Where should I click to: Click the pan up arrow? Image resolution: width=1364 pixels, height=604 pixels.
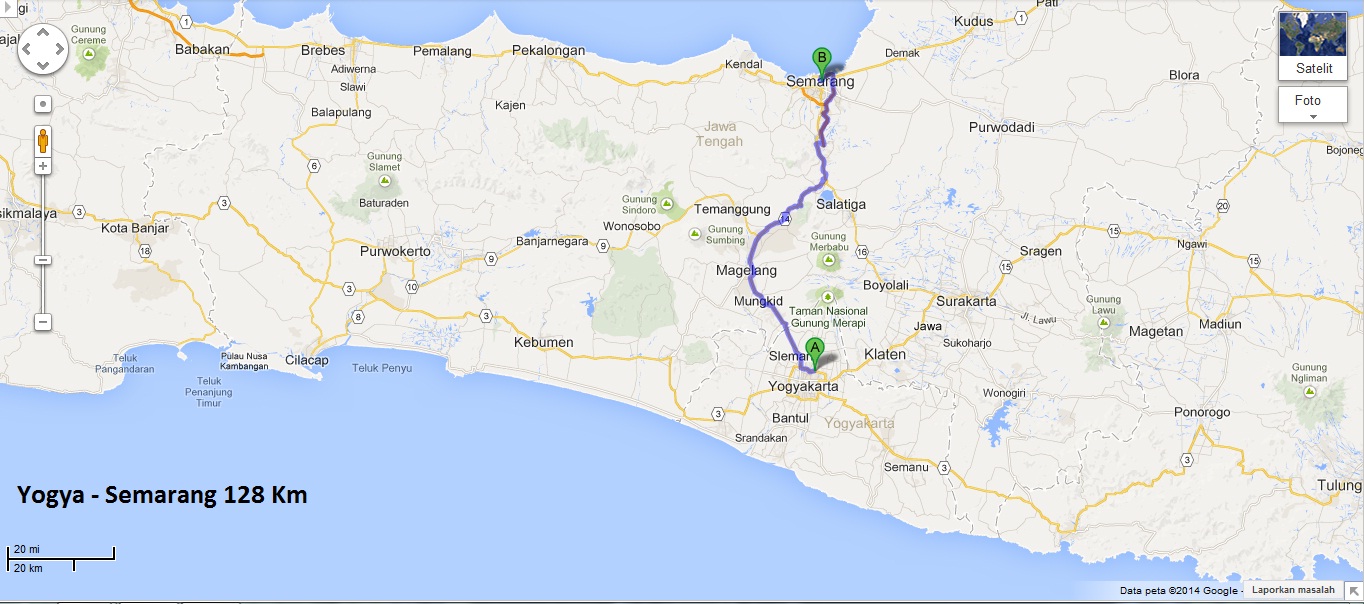pos(43,34)
